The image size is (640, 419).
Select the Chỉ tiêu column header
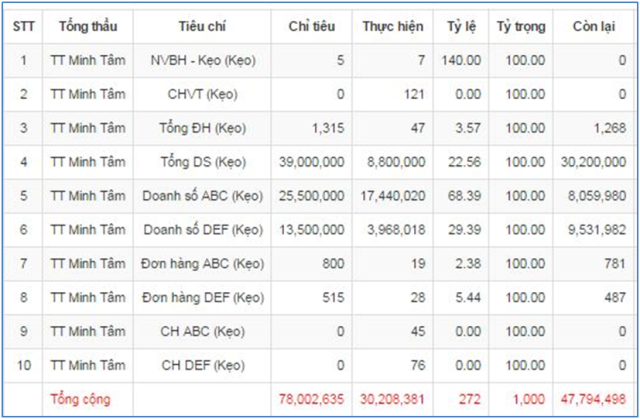(311, 27)
